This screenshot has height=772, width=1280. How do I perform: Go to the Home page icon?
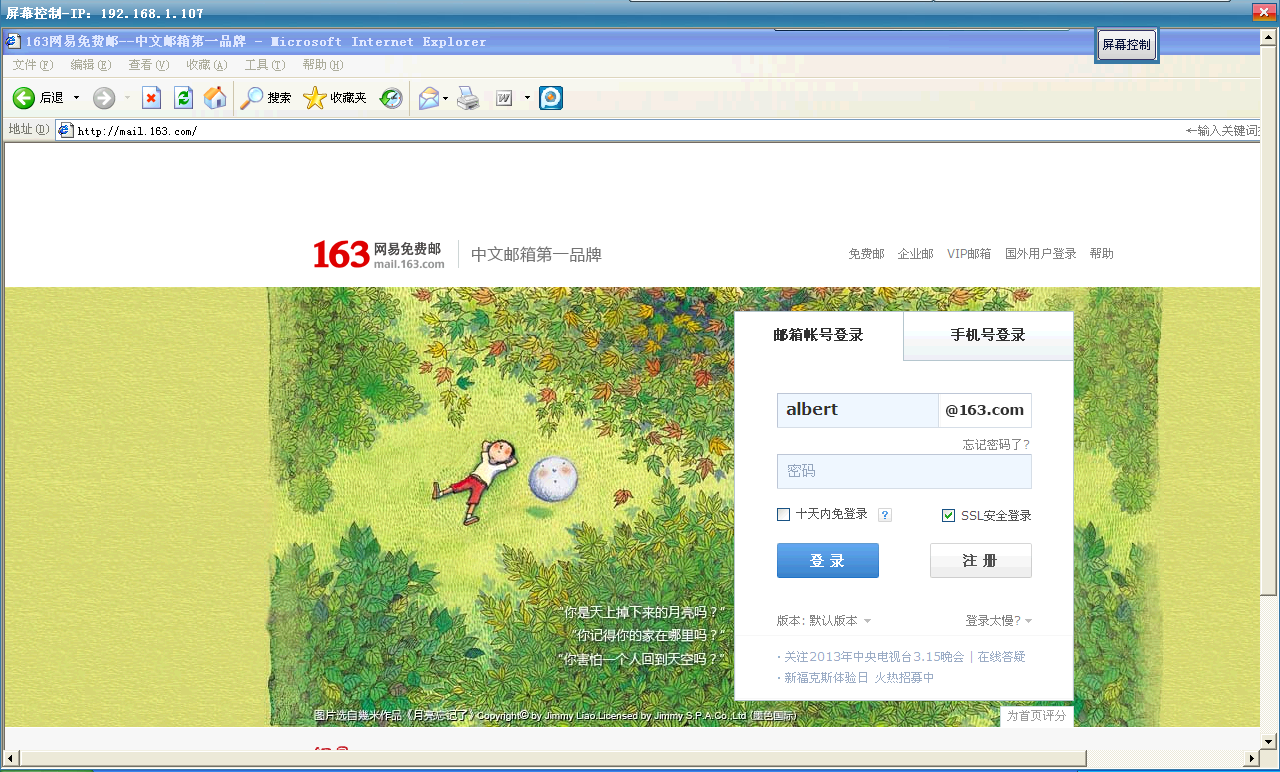pyautogui.click(x=215, y=98)
